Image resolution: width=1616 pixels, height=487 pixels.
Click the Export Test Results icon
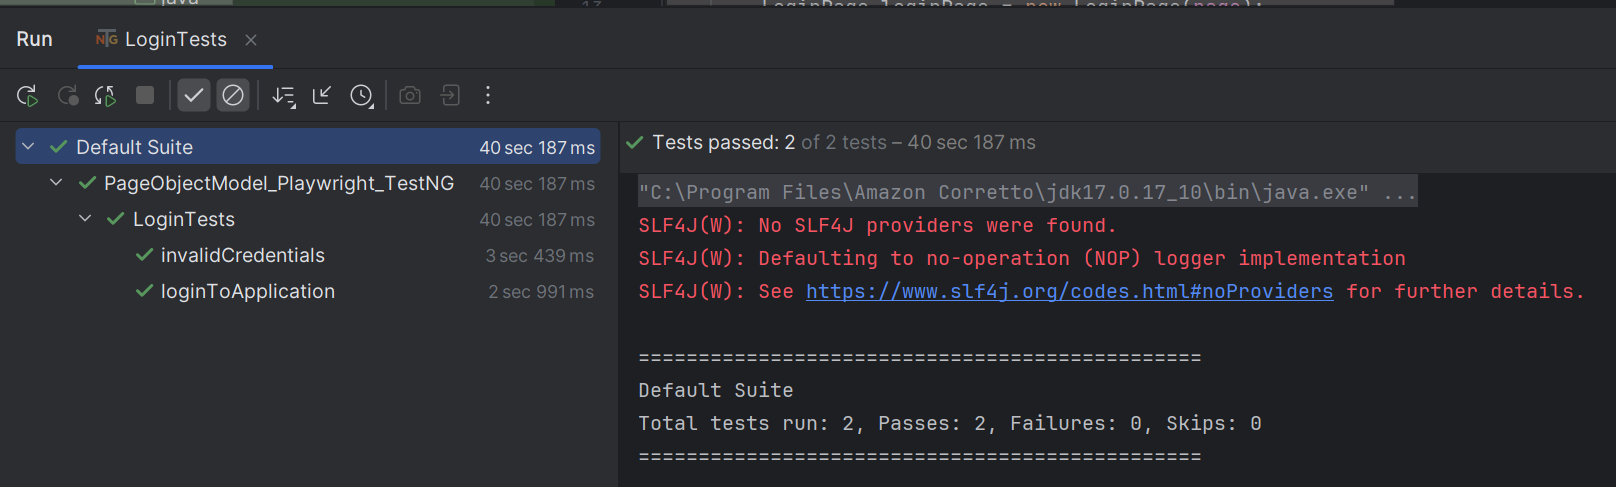pos(450,95)
